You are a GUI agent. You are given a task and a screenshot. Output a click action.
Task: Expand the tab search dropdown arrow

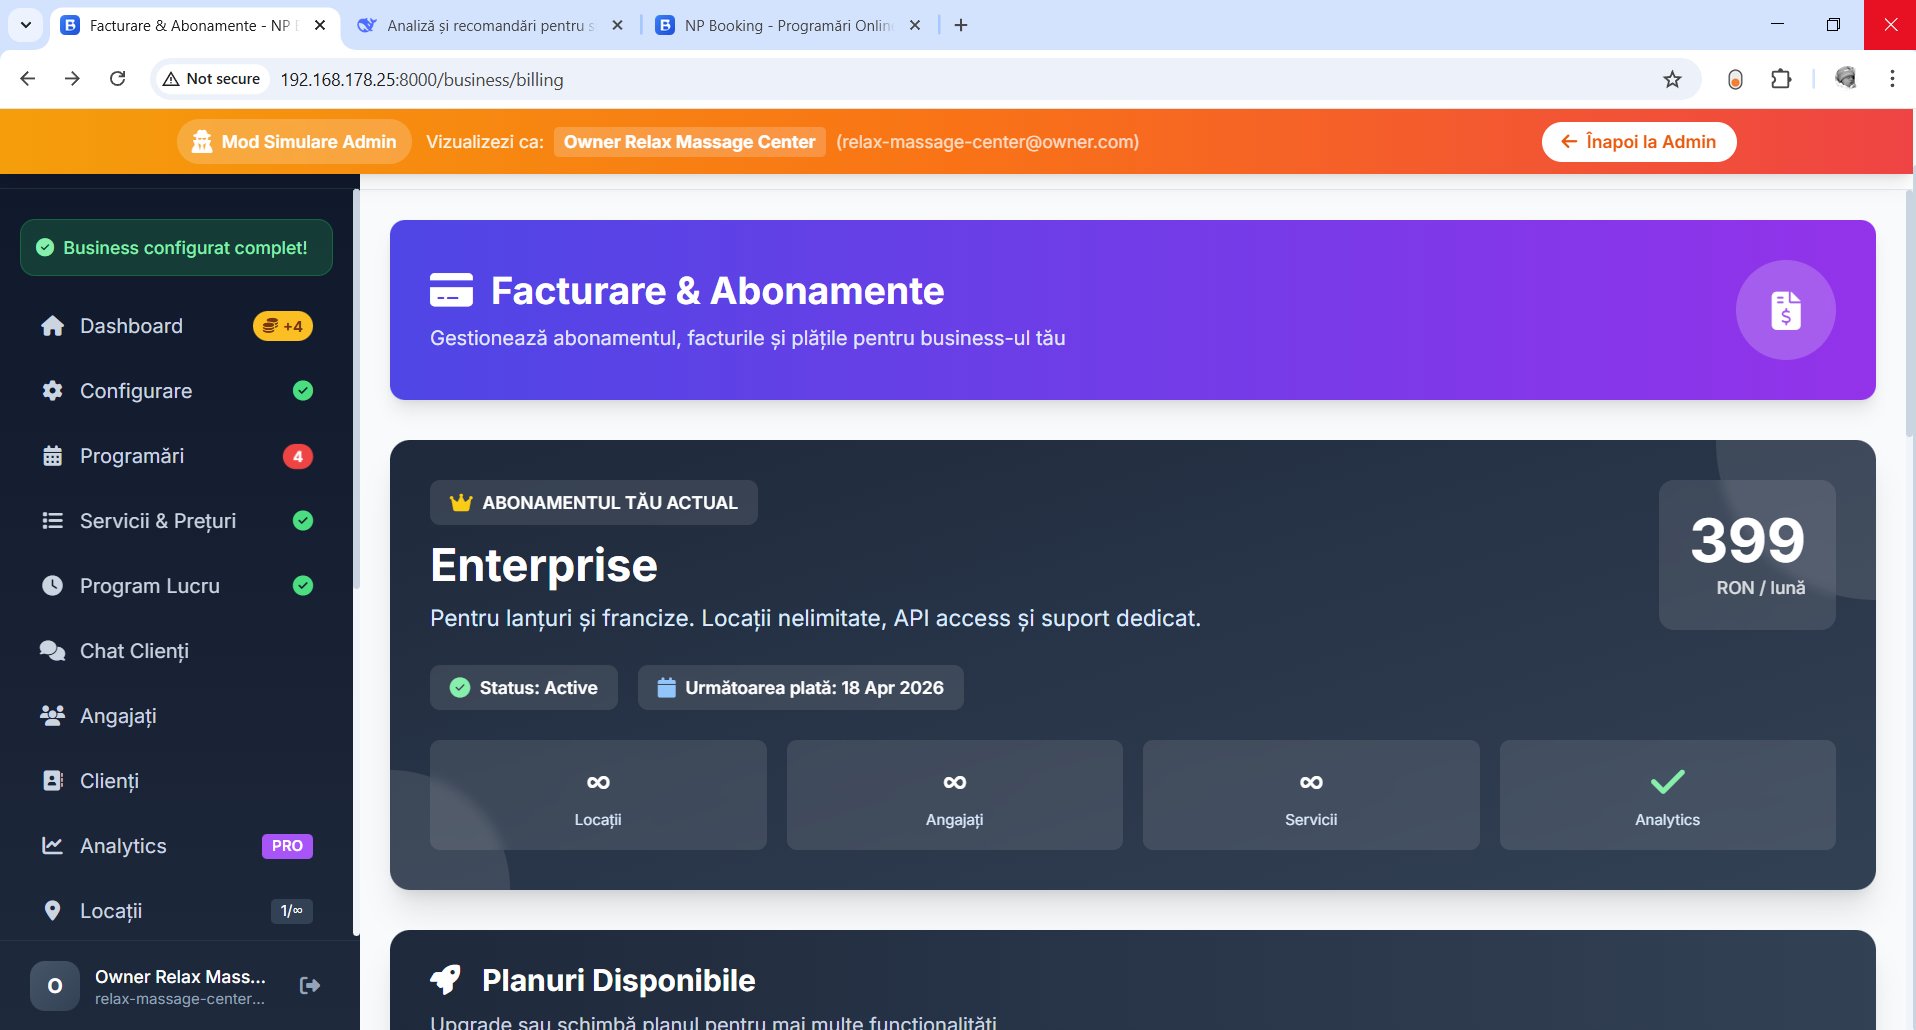25,25
